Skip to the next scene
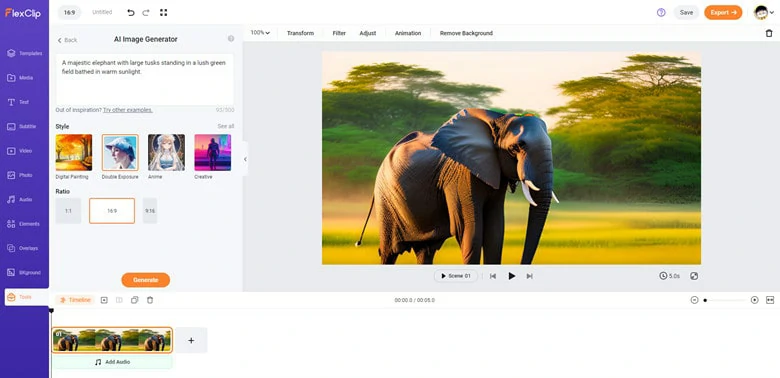Image resolution: width=780 pixels, height=378 pixels. [x=529, y=276]
